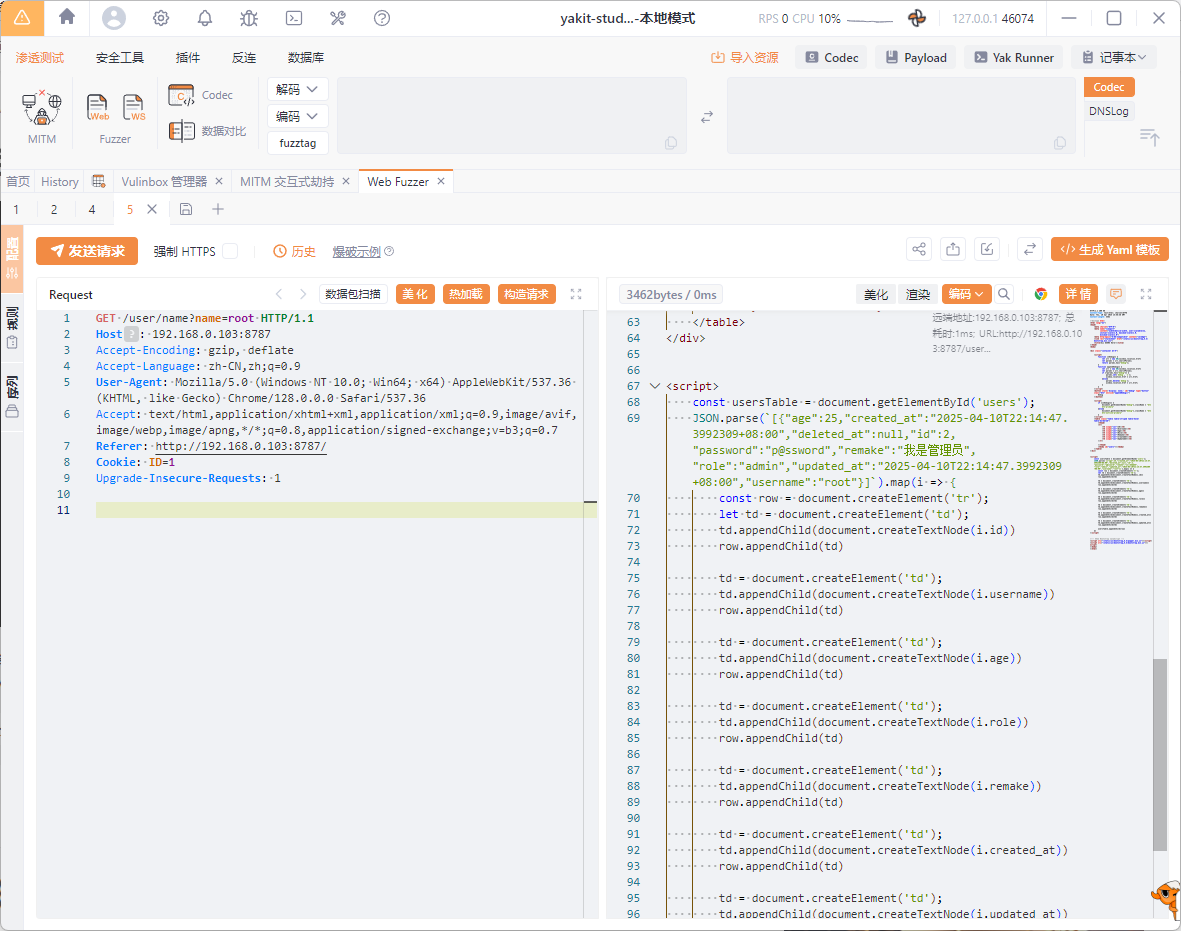Click the response panel vertical scrollbar
1181x931 pixels.
click(1159, 753)
